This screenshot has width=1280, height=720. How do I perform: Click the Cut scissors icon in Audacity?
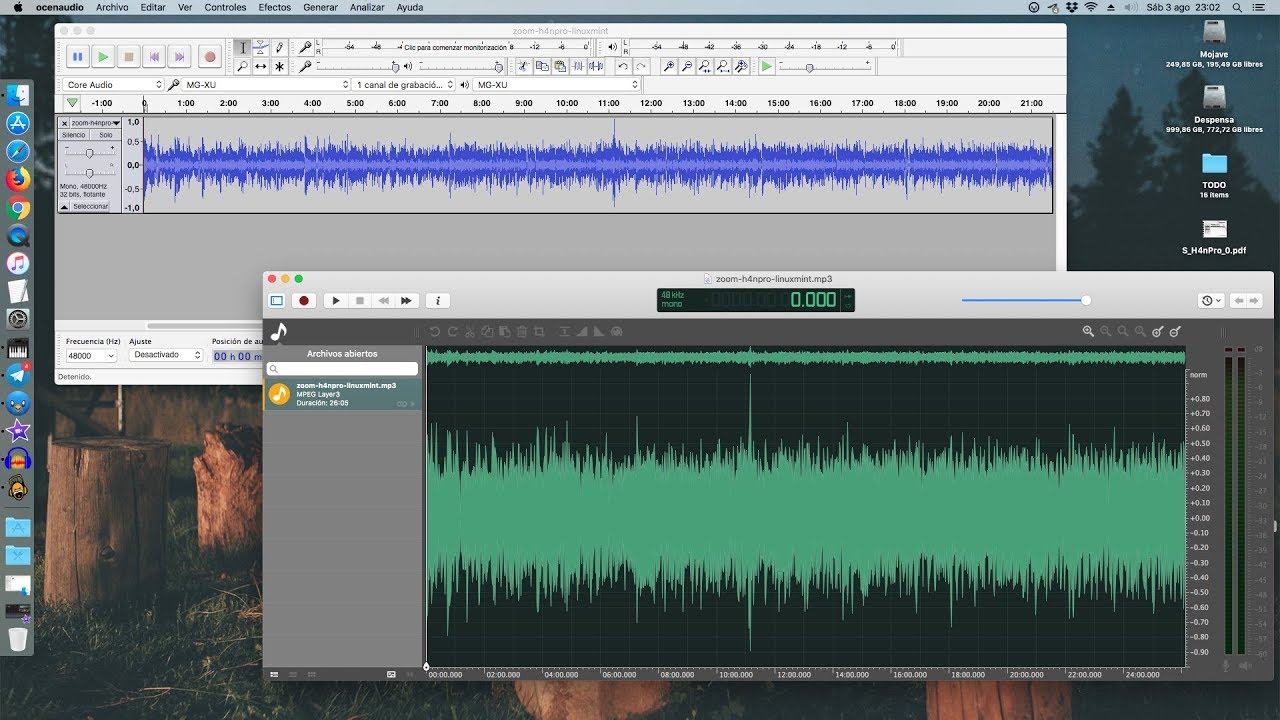click(x=522, y=66)
